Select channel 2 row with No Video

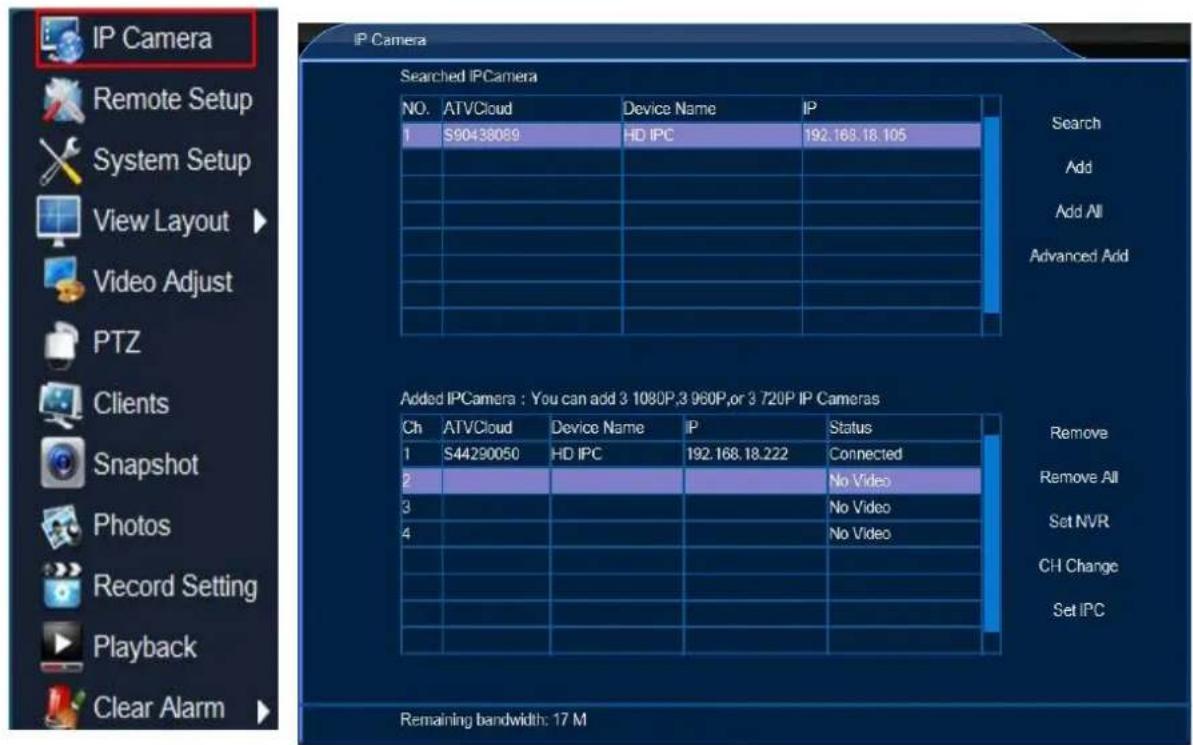tap(691, 481)
